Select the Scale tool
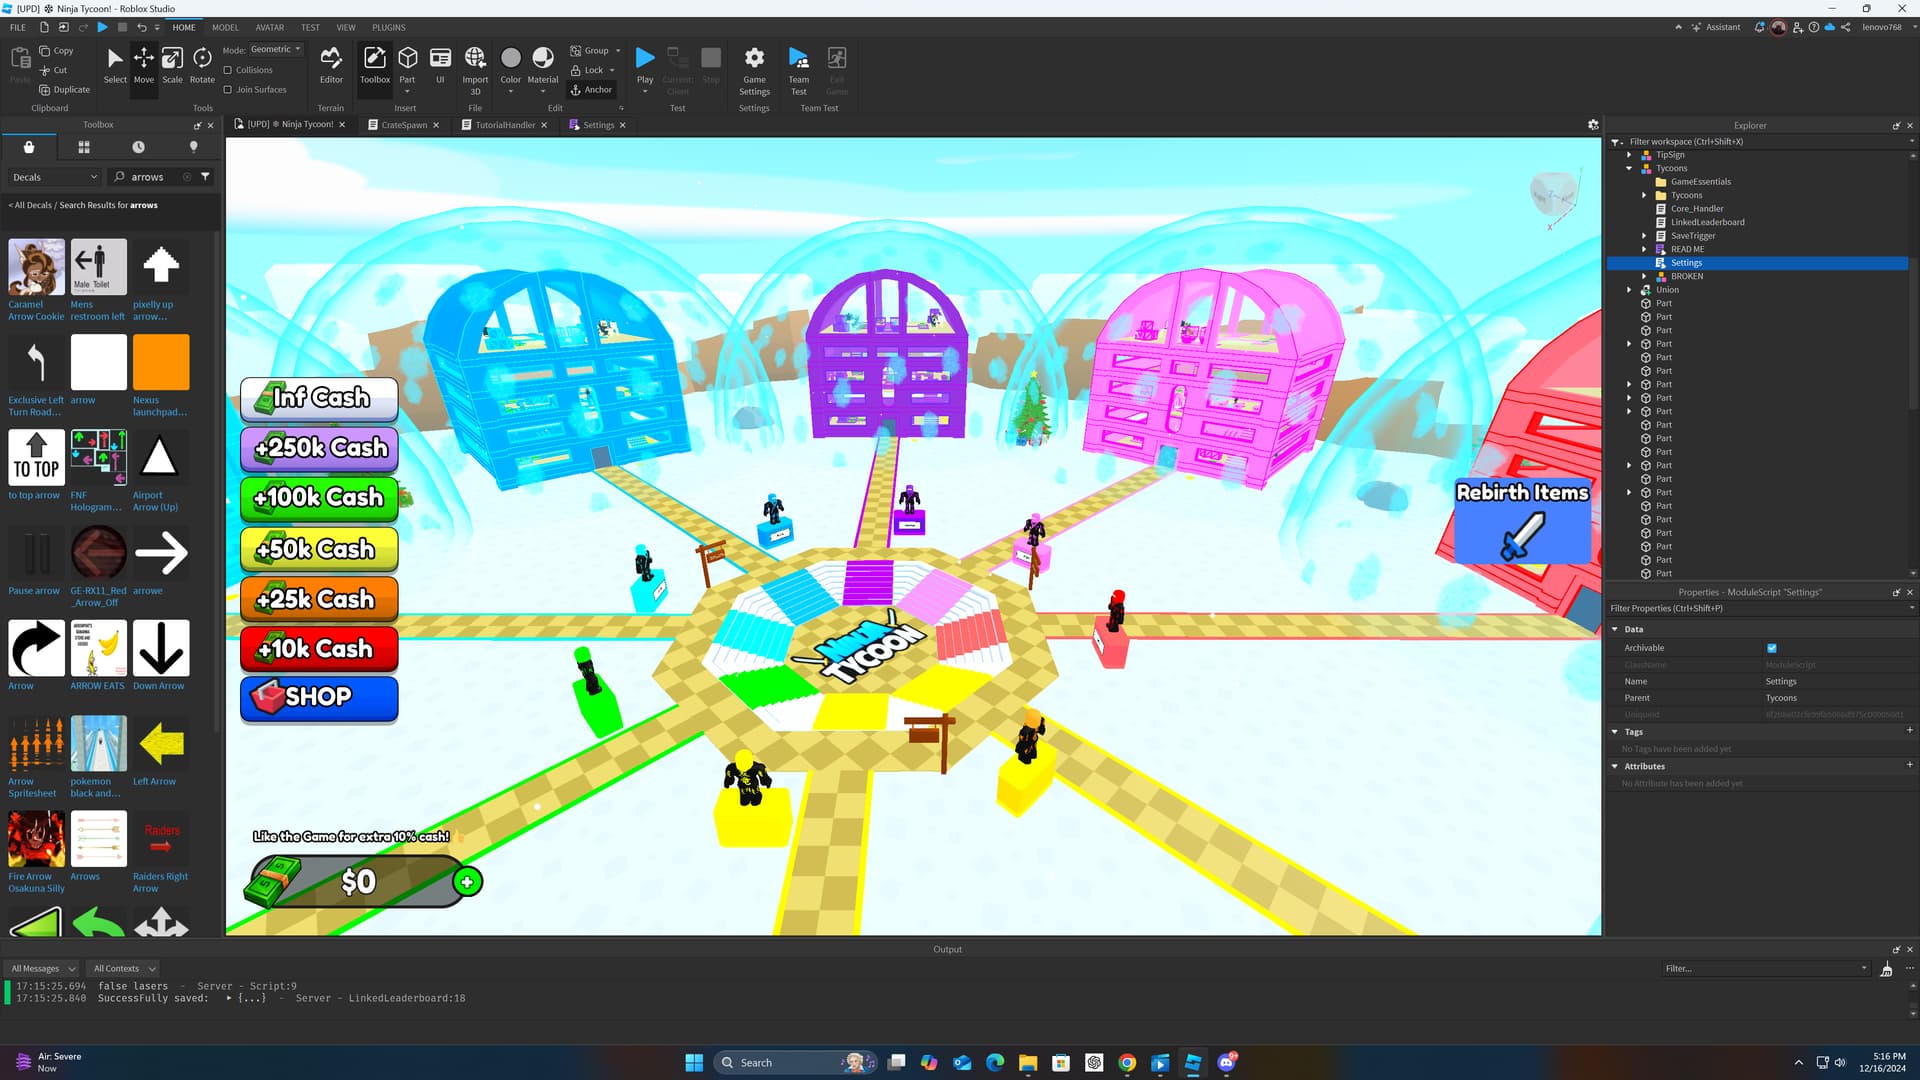This screenshot has height=1080, width=1920. (x=172, y=63)
